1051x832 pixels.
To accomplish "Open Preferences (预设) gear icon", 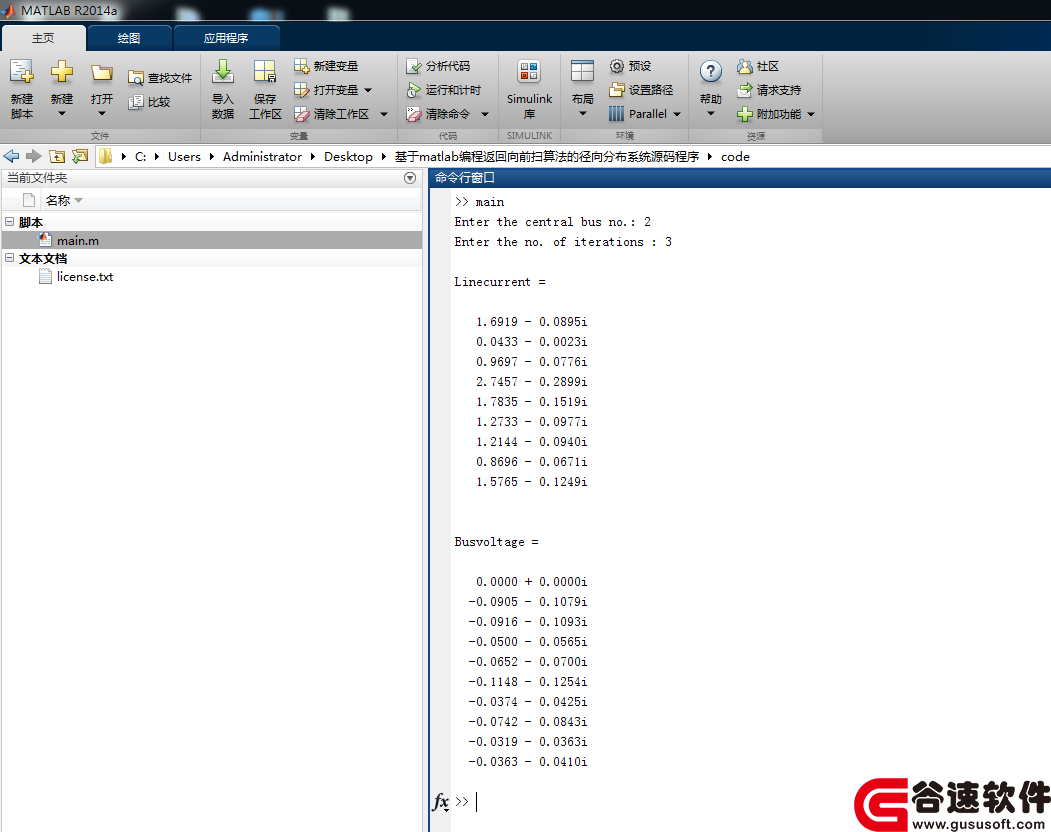I will (x=617, y=66).
